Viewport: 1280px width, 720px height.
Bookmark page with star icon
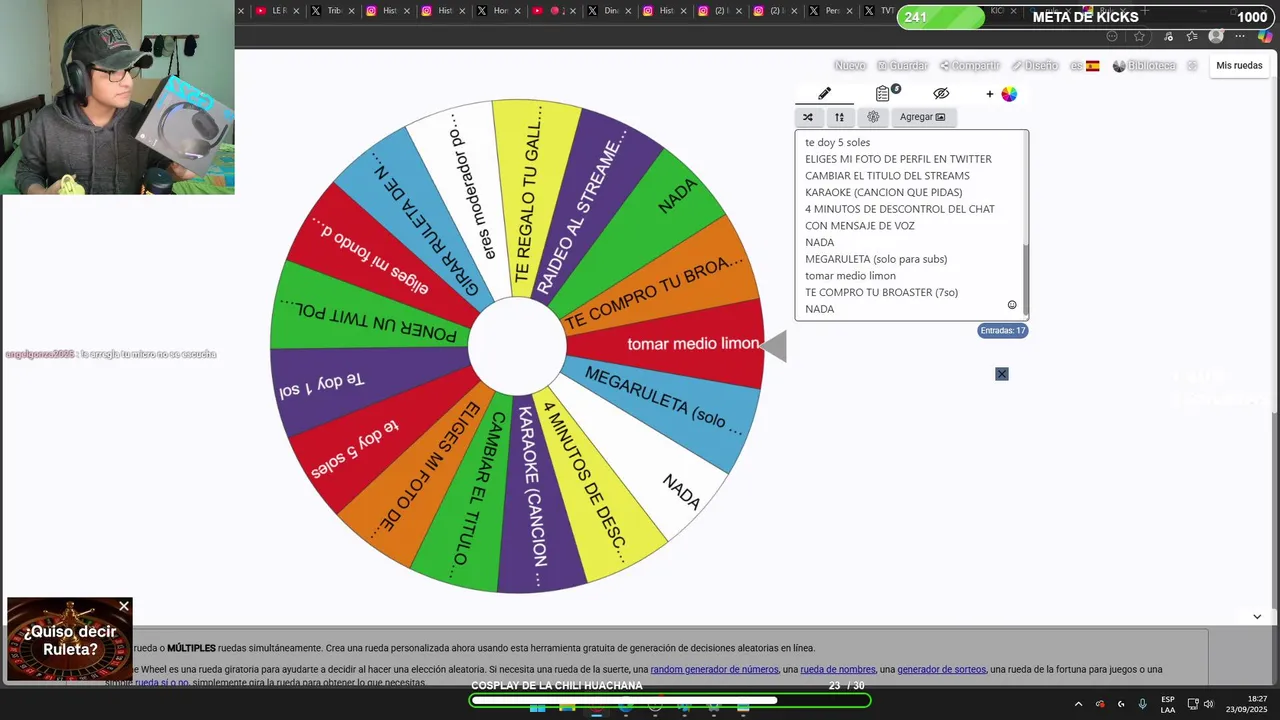[1139, 36]
